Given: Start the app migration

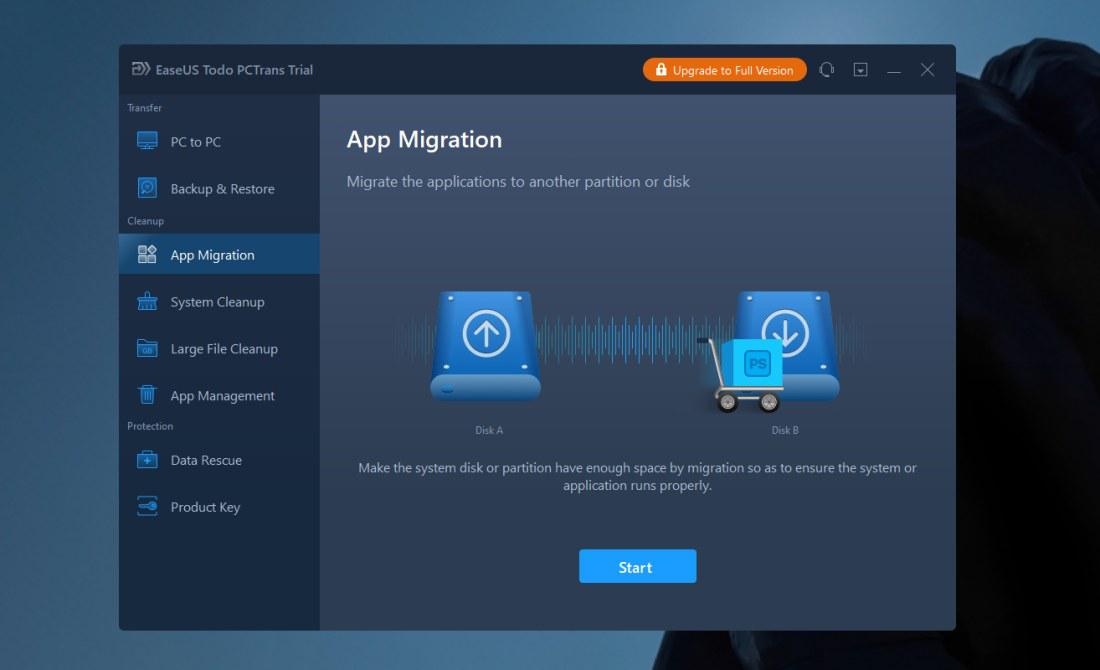Looking at the screenshot, I should point(637,566).
